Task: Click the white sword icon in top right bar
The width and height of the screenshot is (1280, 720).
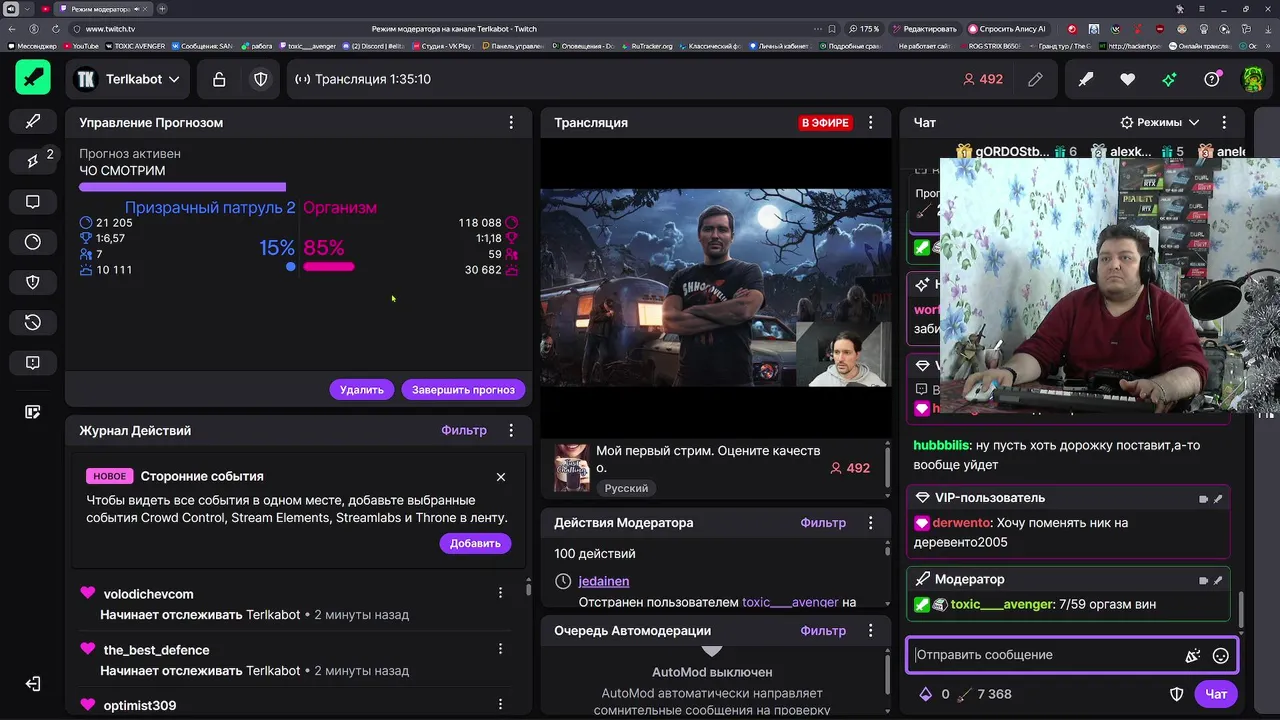Action: pos(1086,79)
